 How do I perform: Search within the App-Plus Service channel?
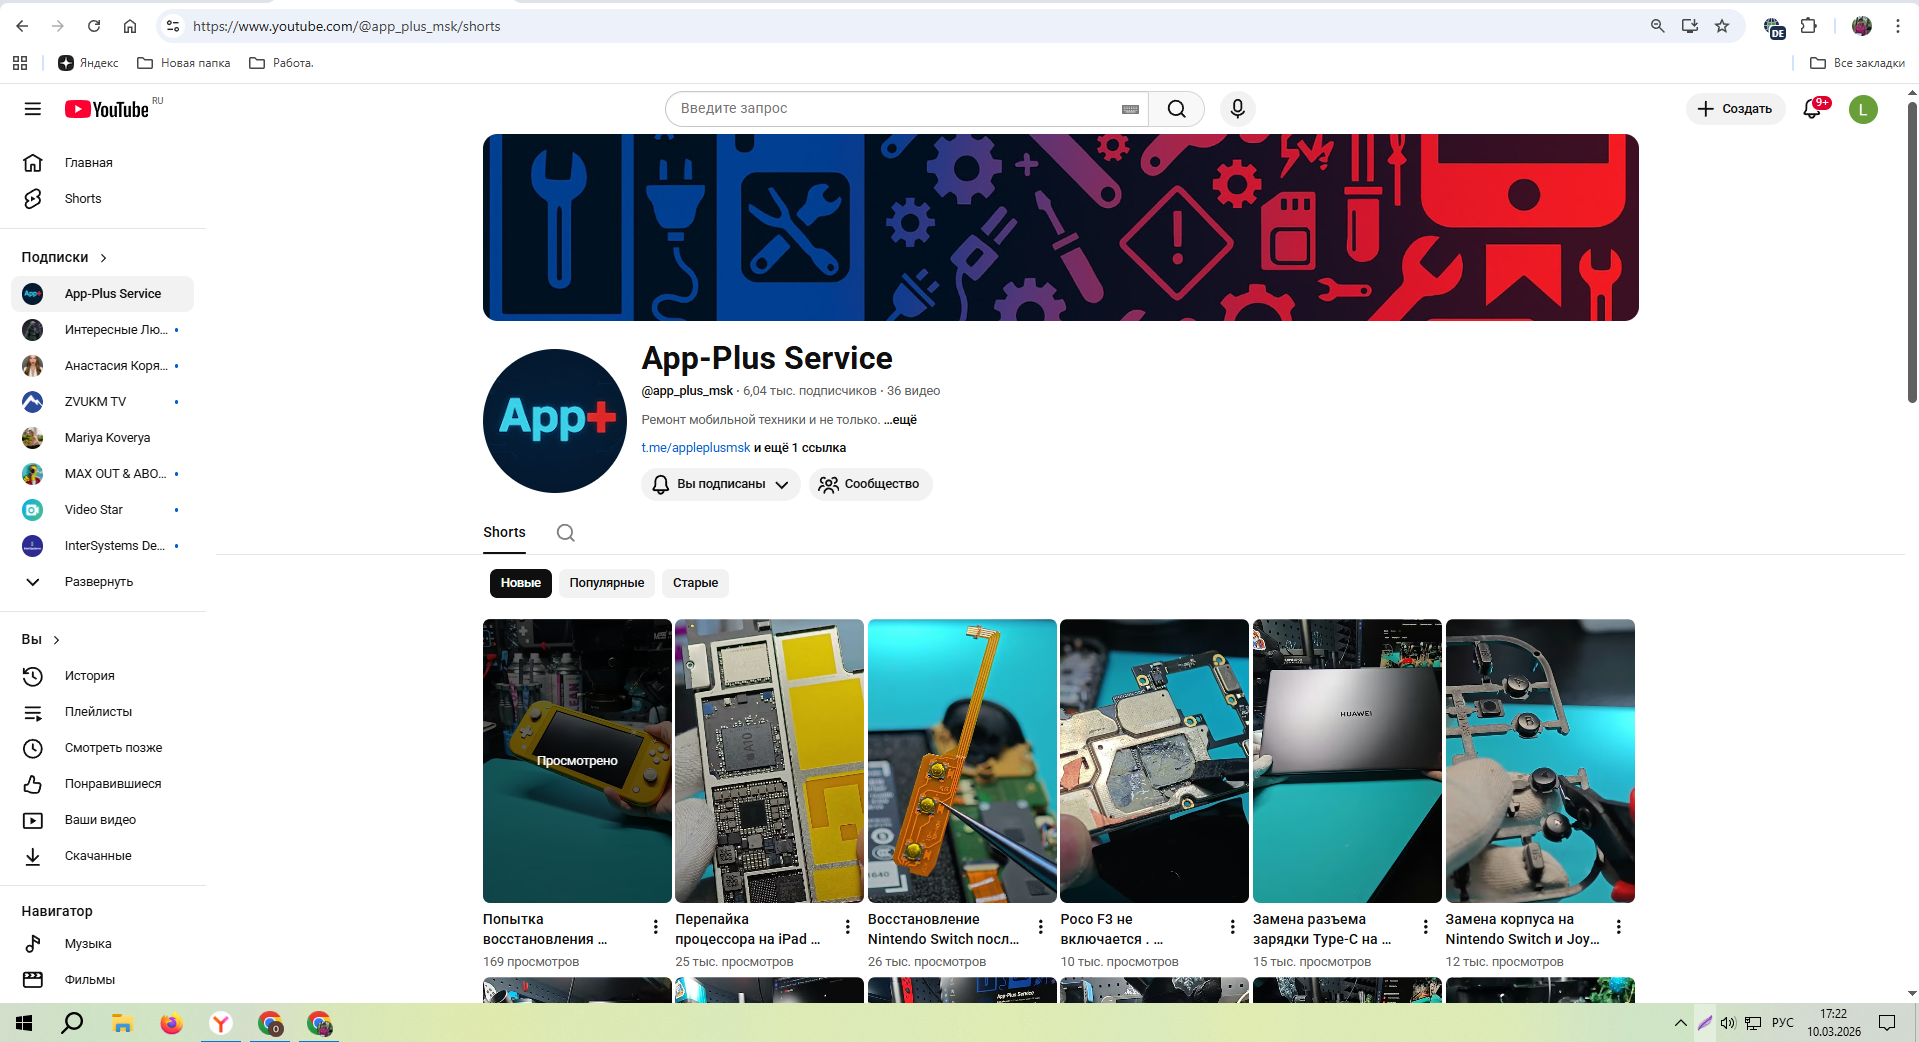[x=566, y=533]
